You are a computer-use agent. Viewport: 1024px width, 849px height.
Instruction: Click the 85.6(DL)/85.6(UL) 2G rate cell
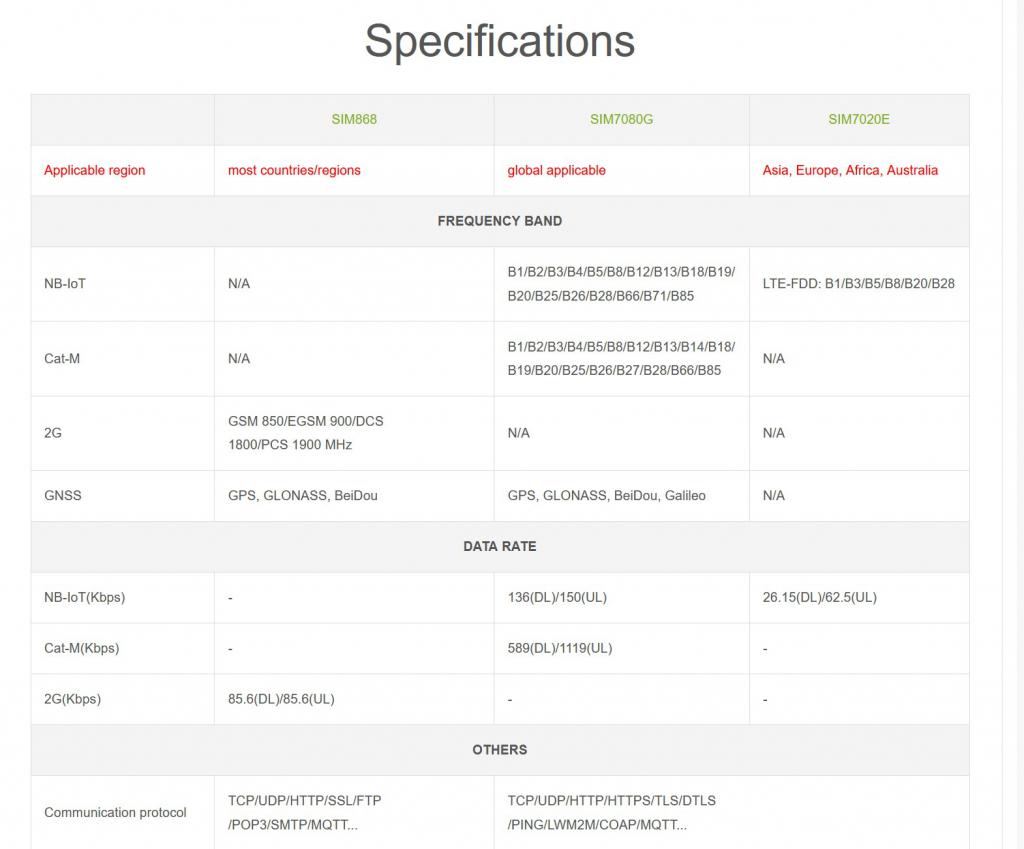click(x=281, y=699)
